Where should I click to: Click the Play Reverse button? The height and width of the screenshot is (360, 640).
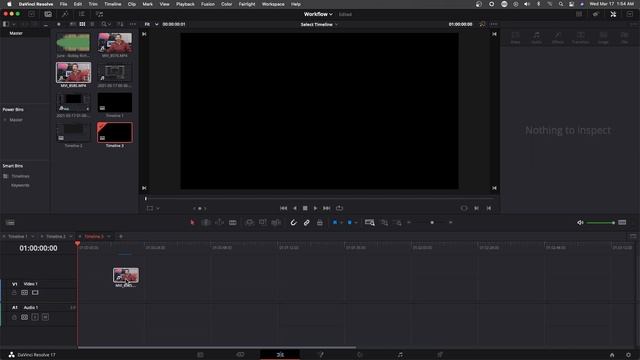click(x=294, y=208)
